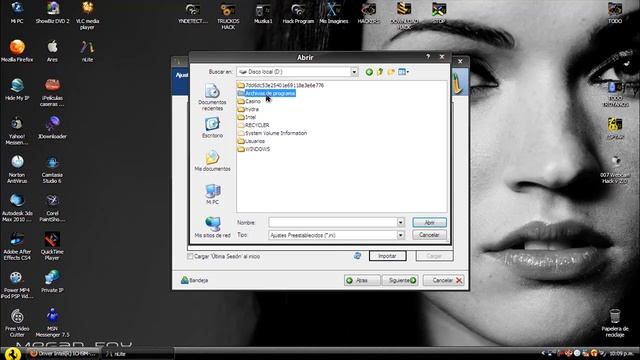This screenshot has width=640, height=360.
Task: Switch to nLite taskbar button
Action: (138, 354)
